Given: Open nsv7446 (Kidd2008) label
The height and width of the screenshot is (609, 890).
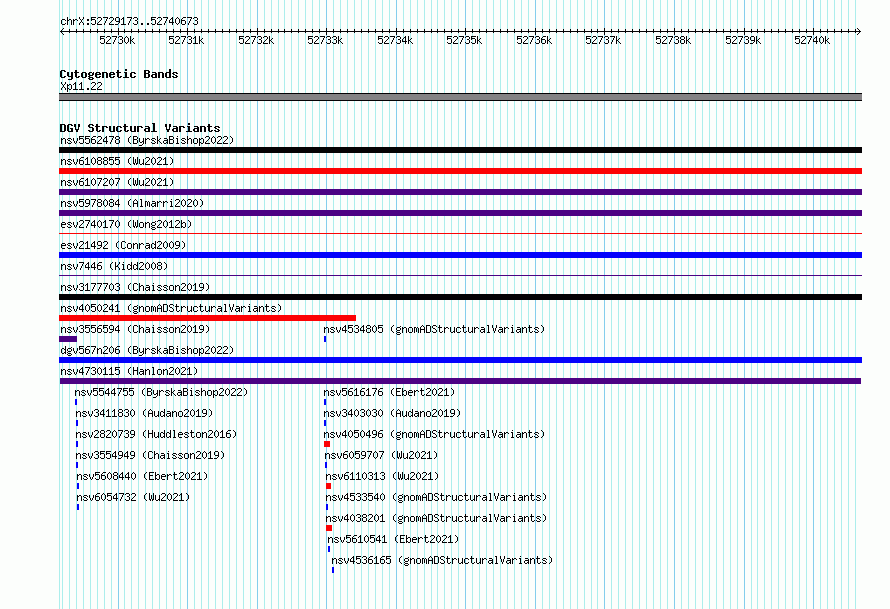Looking at the screenshot, I should click(114, 266).
